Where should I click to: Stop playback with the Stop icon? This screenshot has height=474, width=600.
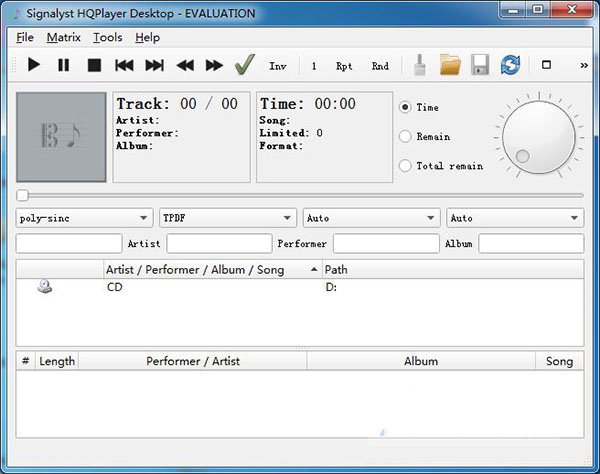point(94,65)
